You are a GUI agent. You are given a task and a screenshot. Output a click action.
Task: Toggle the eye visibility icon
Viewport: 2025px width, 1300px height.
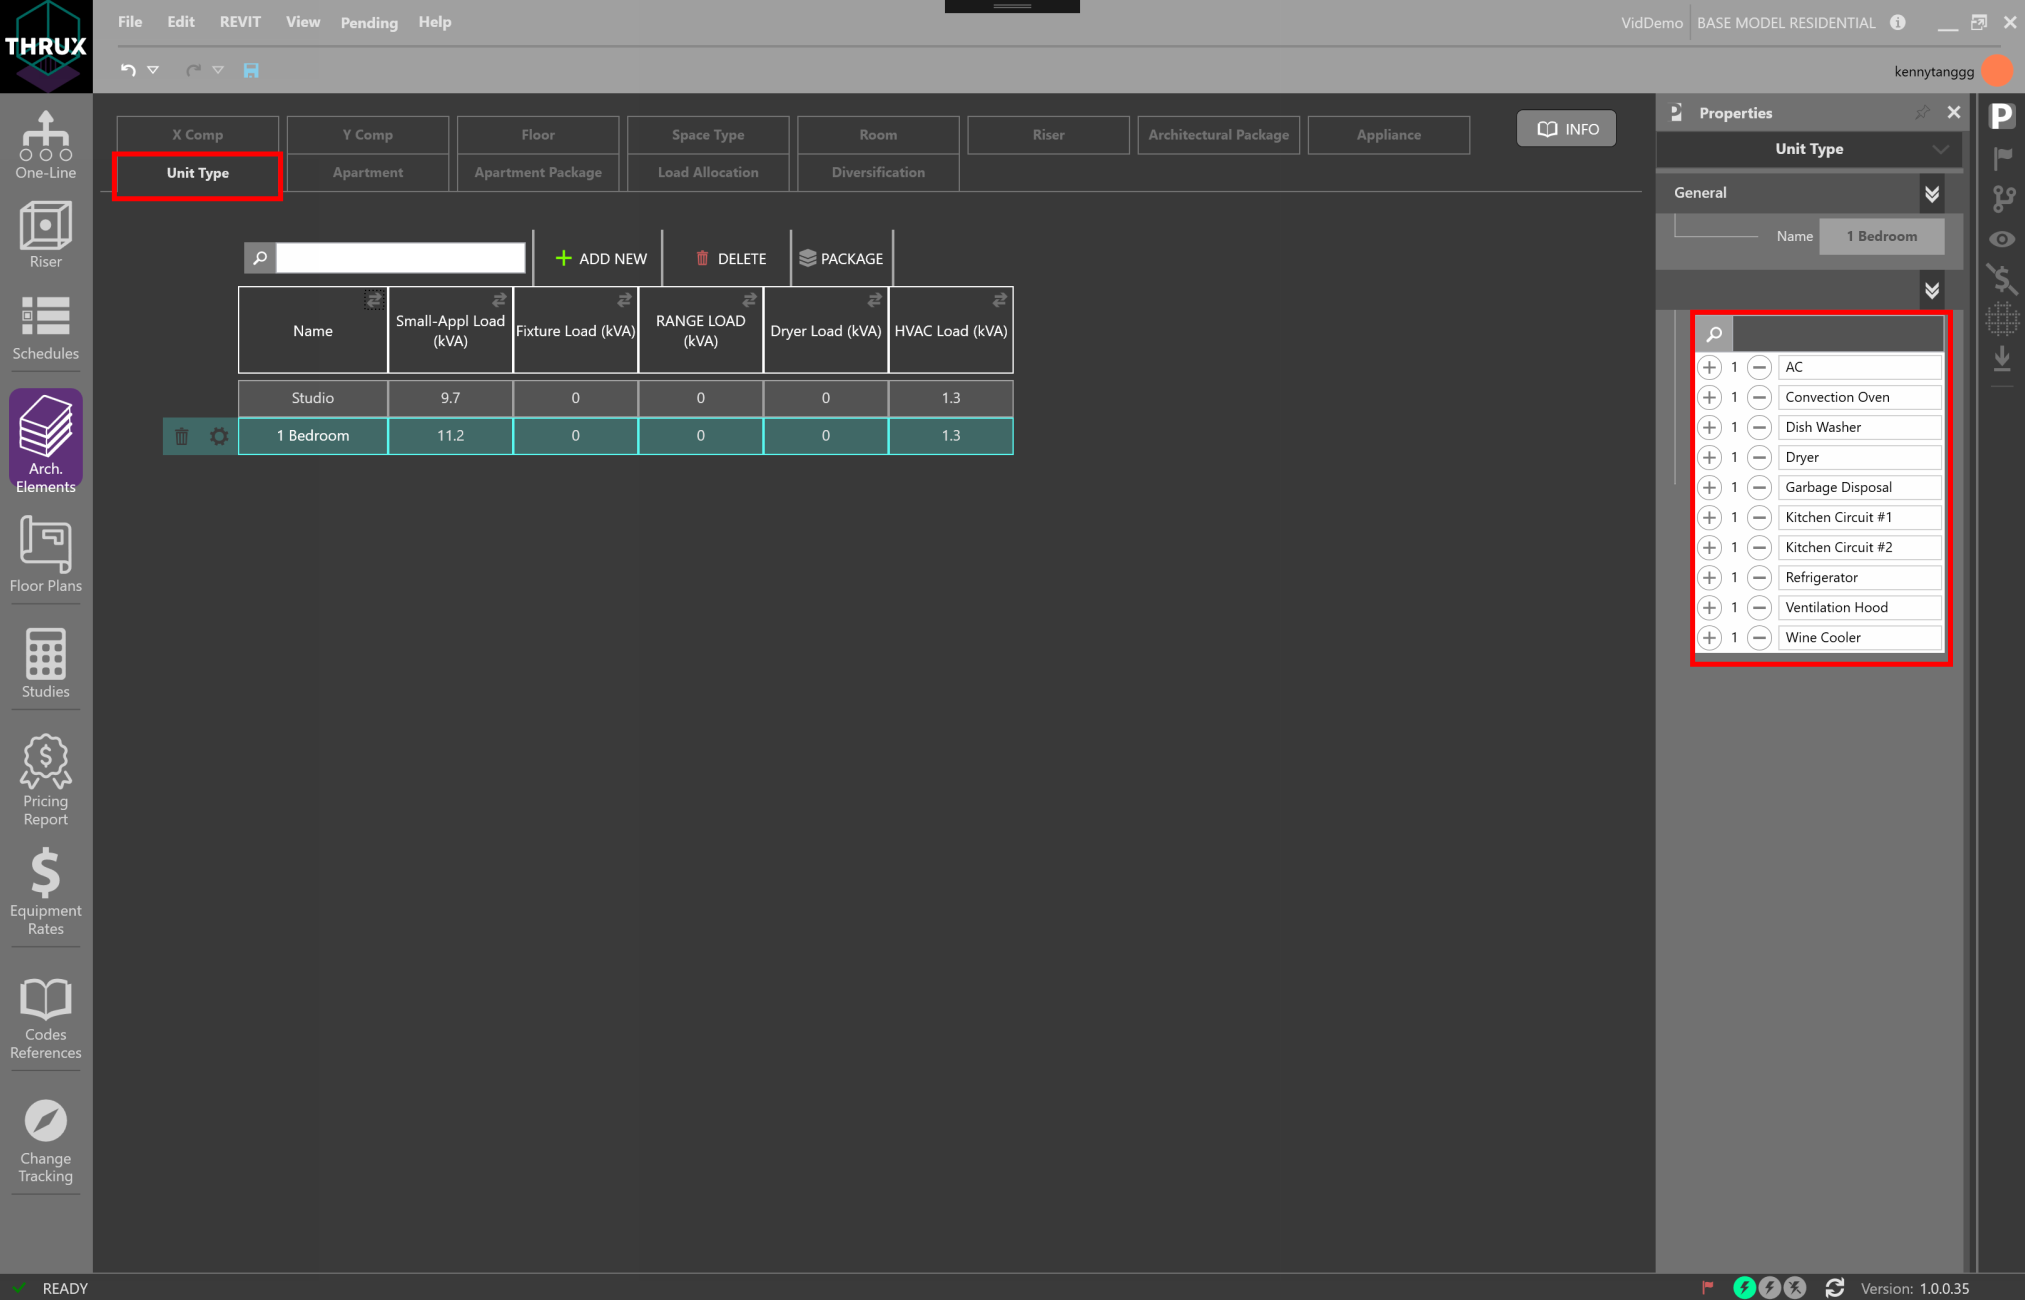coord(2002,239)
